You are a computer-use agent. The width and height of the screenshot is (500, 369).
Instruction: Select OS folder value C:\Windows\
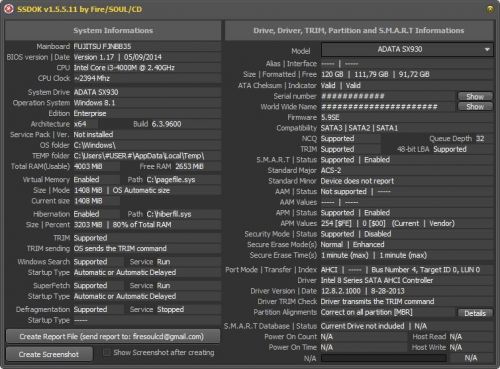coord(95,145)
